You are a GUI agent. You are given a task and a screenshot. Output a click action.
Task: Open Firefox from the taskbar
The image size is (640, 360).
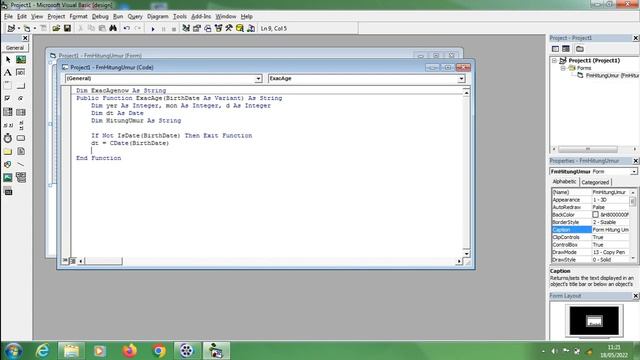129,351
